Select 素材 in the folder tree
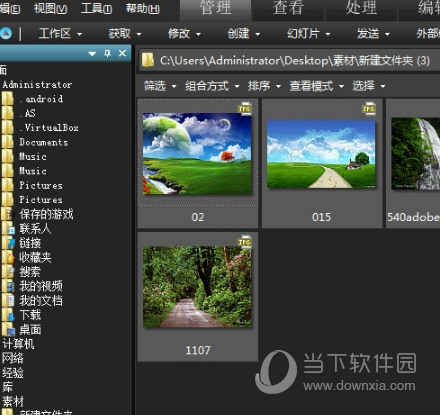This screenshot has width=440, height=415. [13, 401]
